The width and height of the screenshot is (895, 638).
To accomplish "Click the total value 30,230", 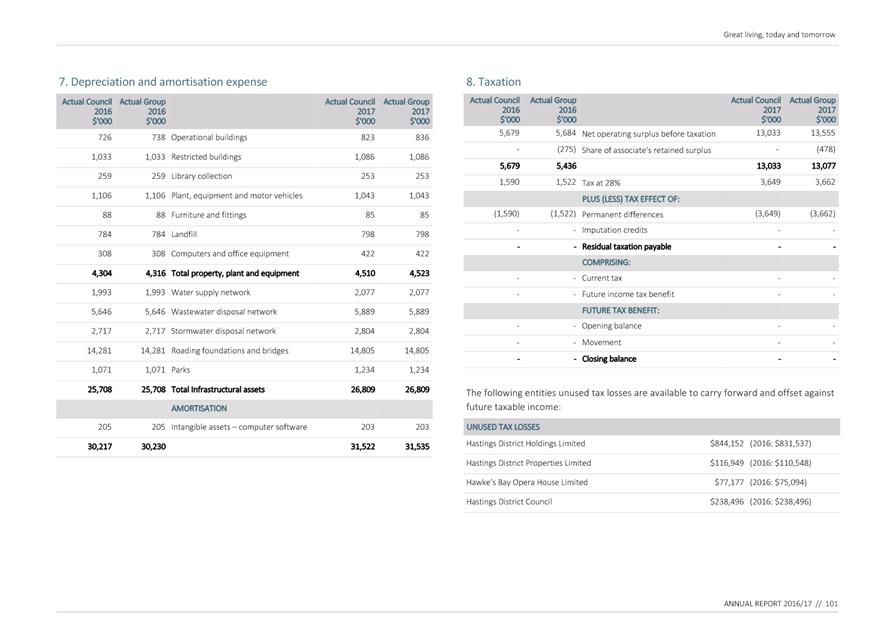I will point(154,447).
